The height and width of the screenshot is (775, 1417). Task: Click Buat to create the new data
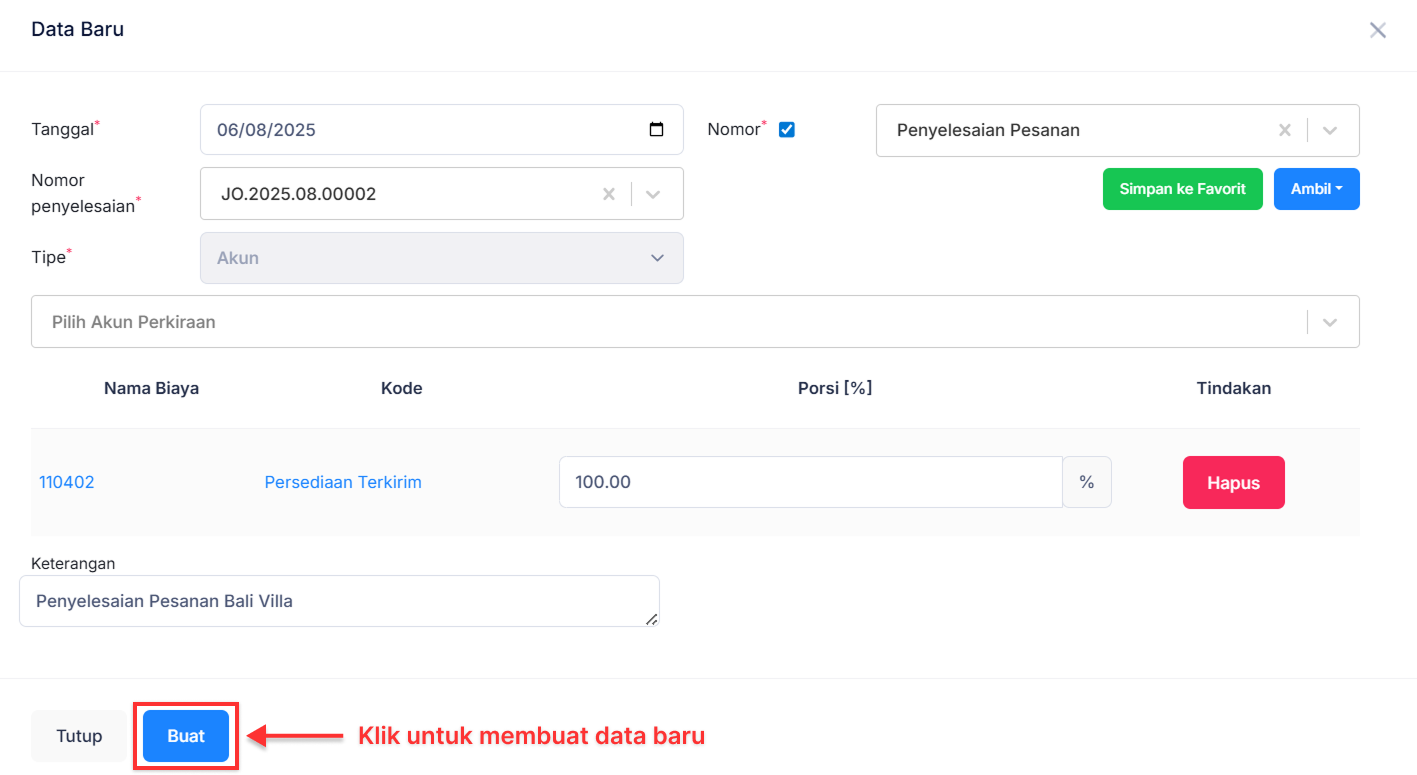pyautogui.click(x=185, y=735)
